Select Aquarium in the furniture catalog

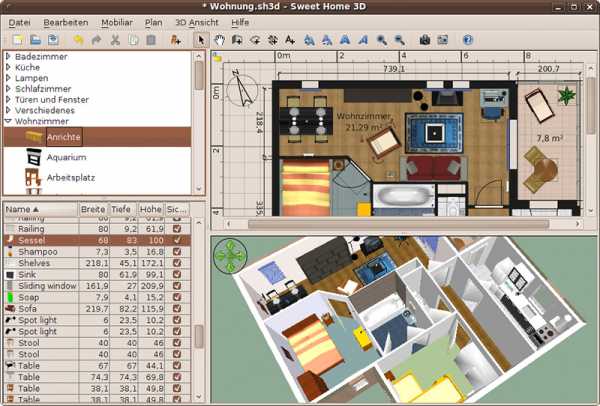pos(66,157)
